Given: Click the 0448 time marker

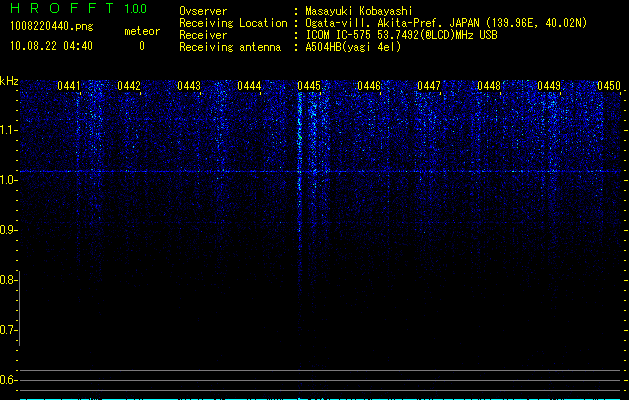Looking at the screenshot, I should pos(489,85).
